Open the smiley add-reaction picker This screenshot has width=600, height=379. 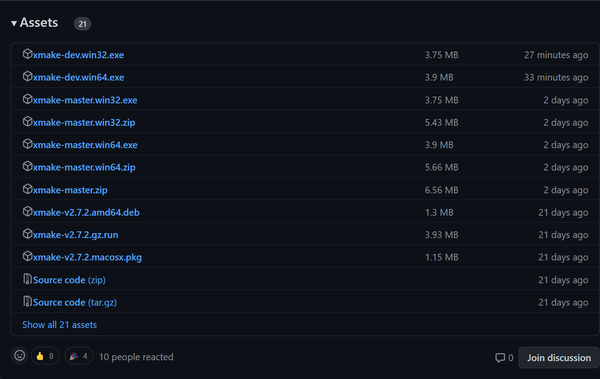(x=20, y=356)
